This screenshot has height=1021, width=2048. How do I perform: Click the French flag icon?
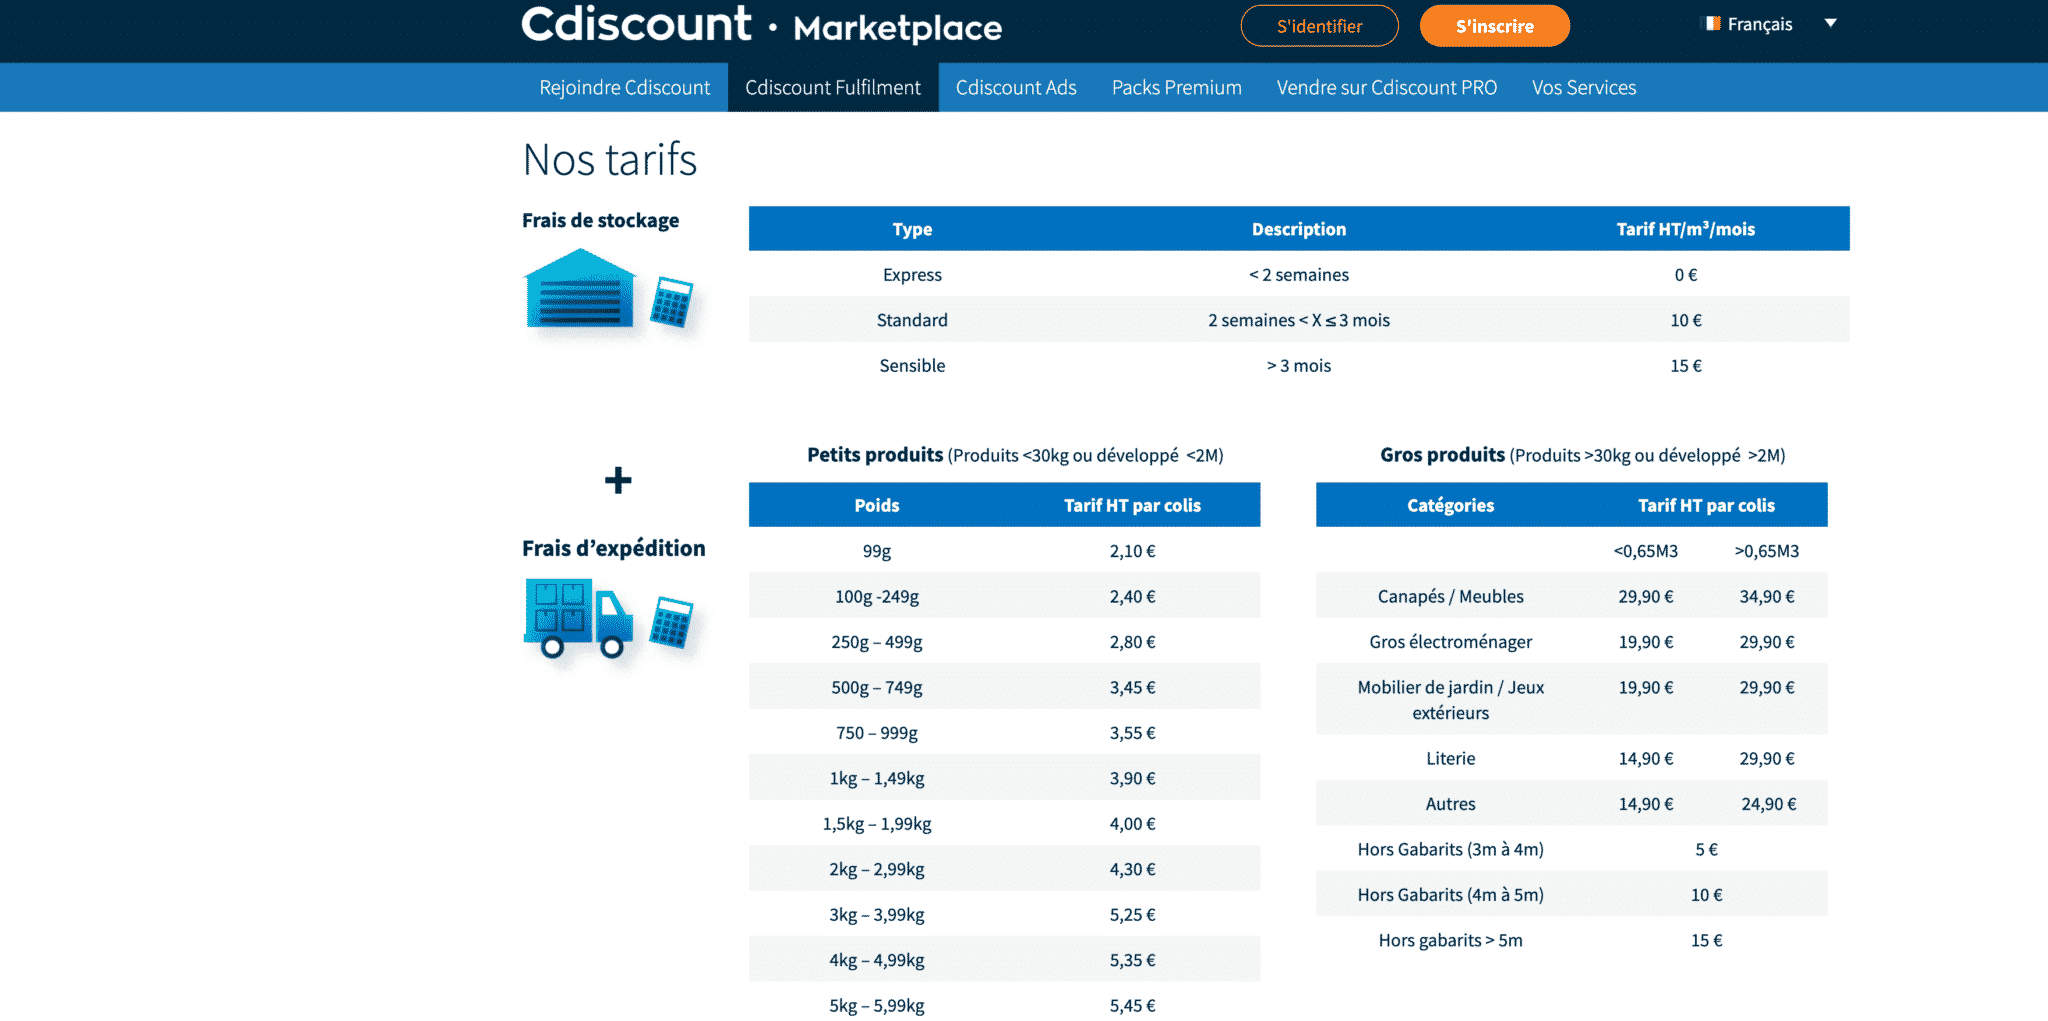tap(1712, 24)
